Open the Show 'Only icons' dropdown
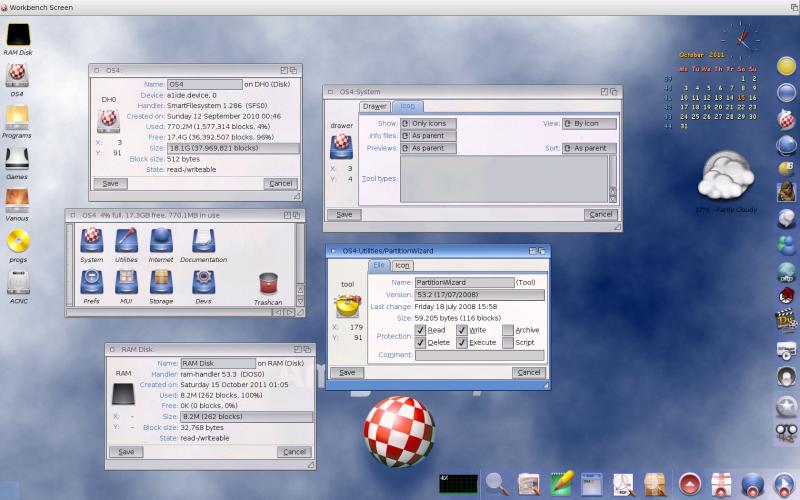This screenshot has width=800, height=500. click(x=430, y=124)
